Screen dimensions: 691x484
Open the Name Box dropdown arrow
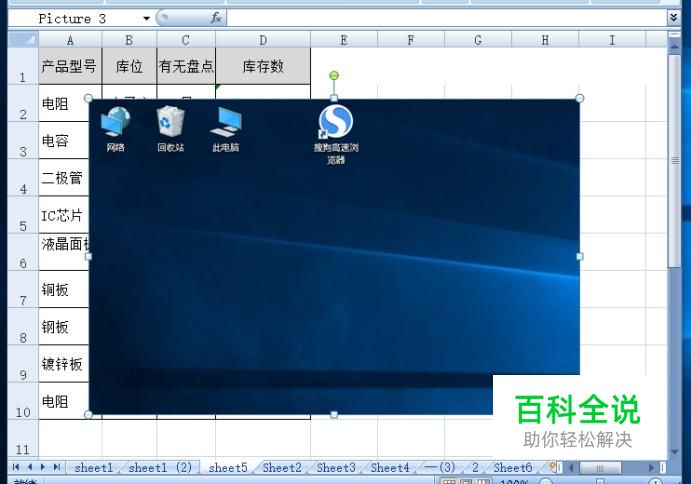click(x=146, y=19)
